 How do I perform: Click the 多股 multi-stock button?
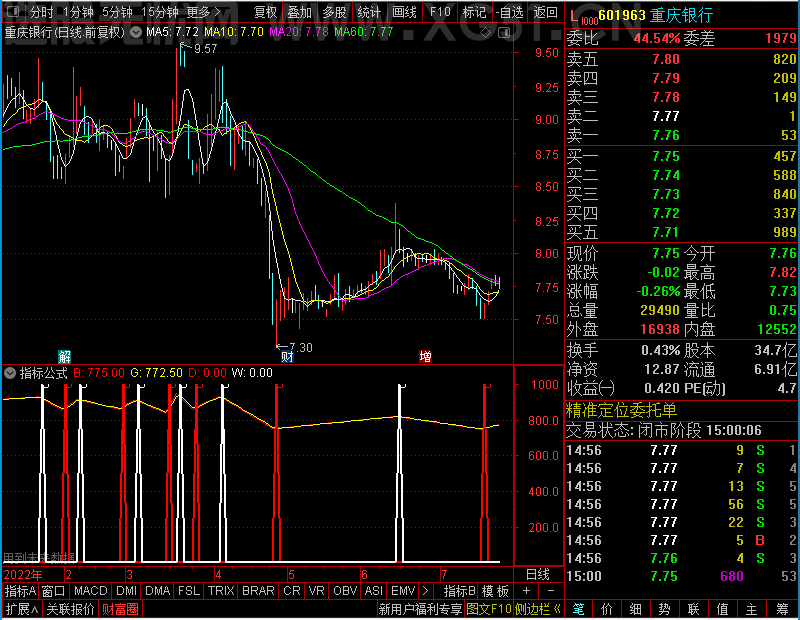pos(334,12)
